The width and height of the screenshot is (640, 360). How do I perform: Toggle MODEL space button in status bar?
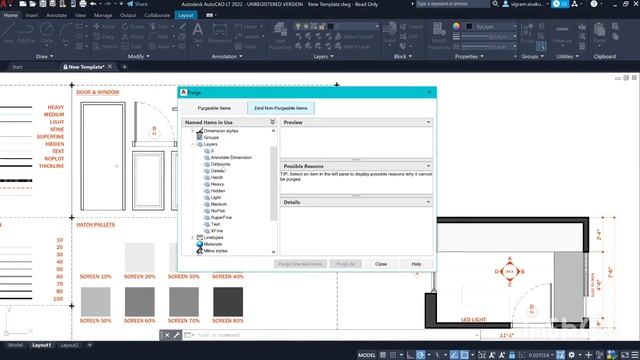367,355
